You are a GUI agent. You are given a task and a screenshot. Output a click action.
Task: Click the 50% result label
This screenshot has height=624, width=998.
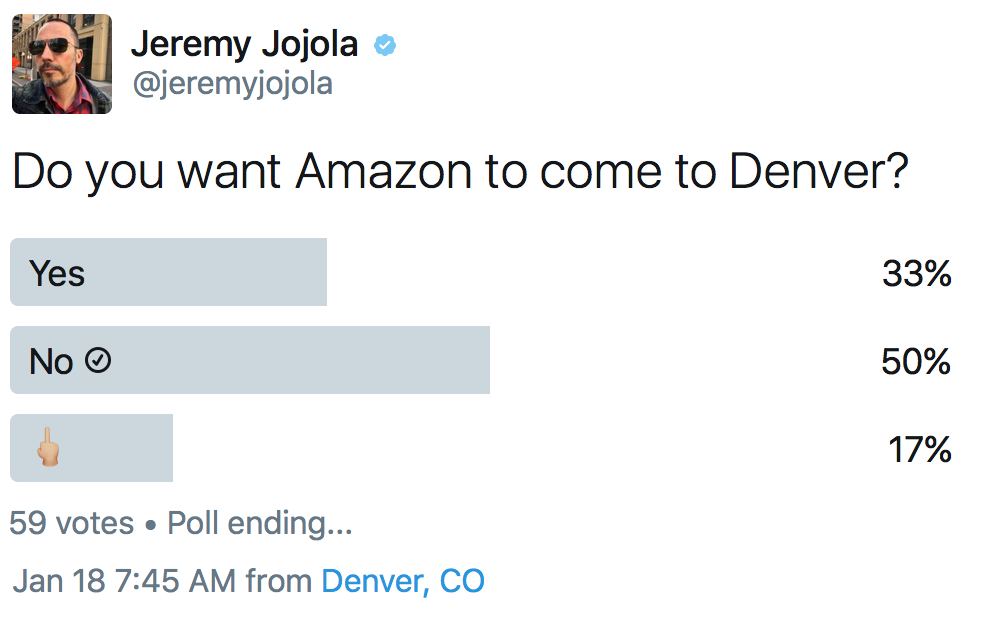point(916,362)
